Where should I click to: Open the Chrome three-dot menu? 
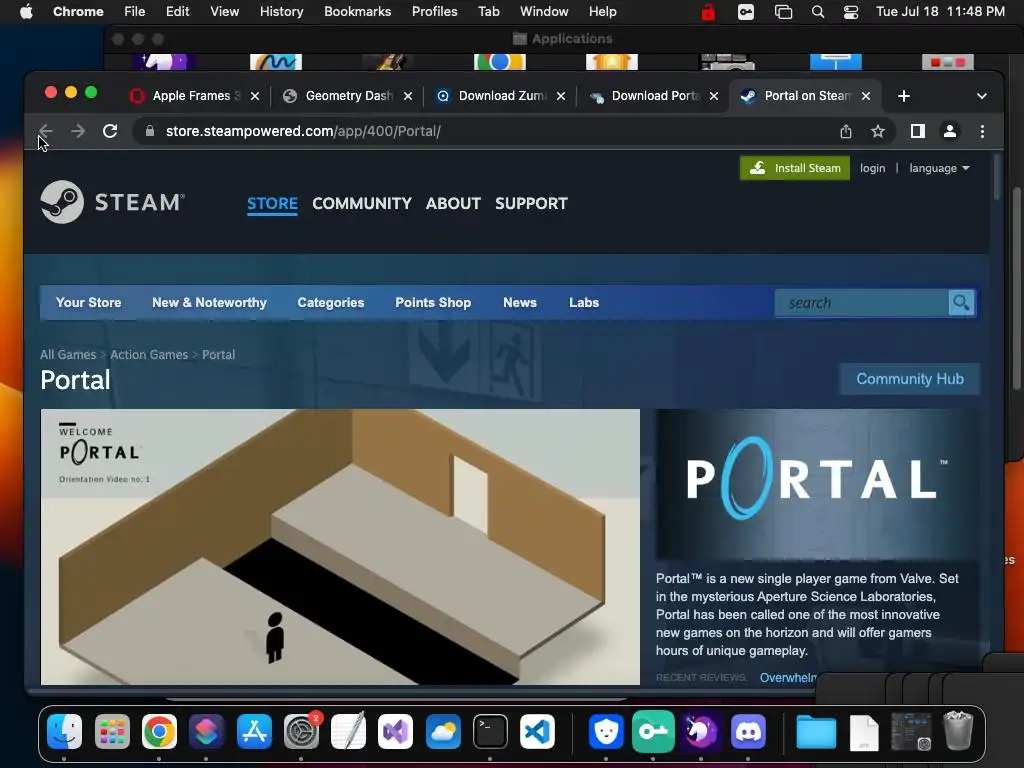[x=982, y=131]
